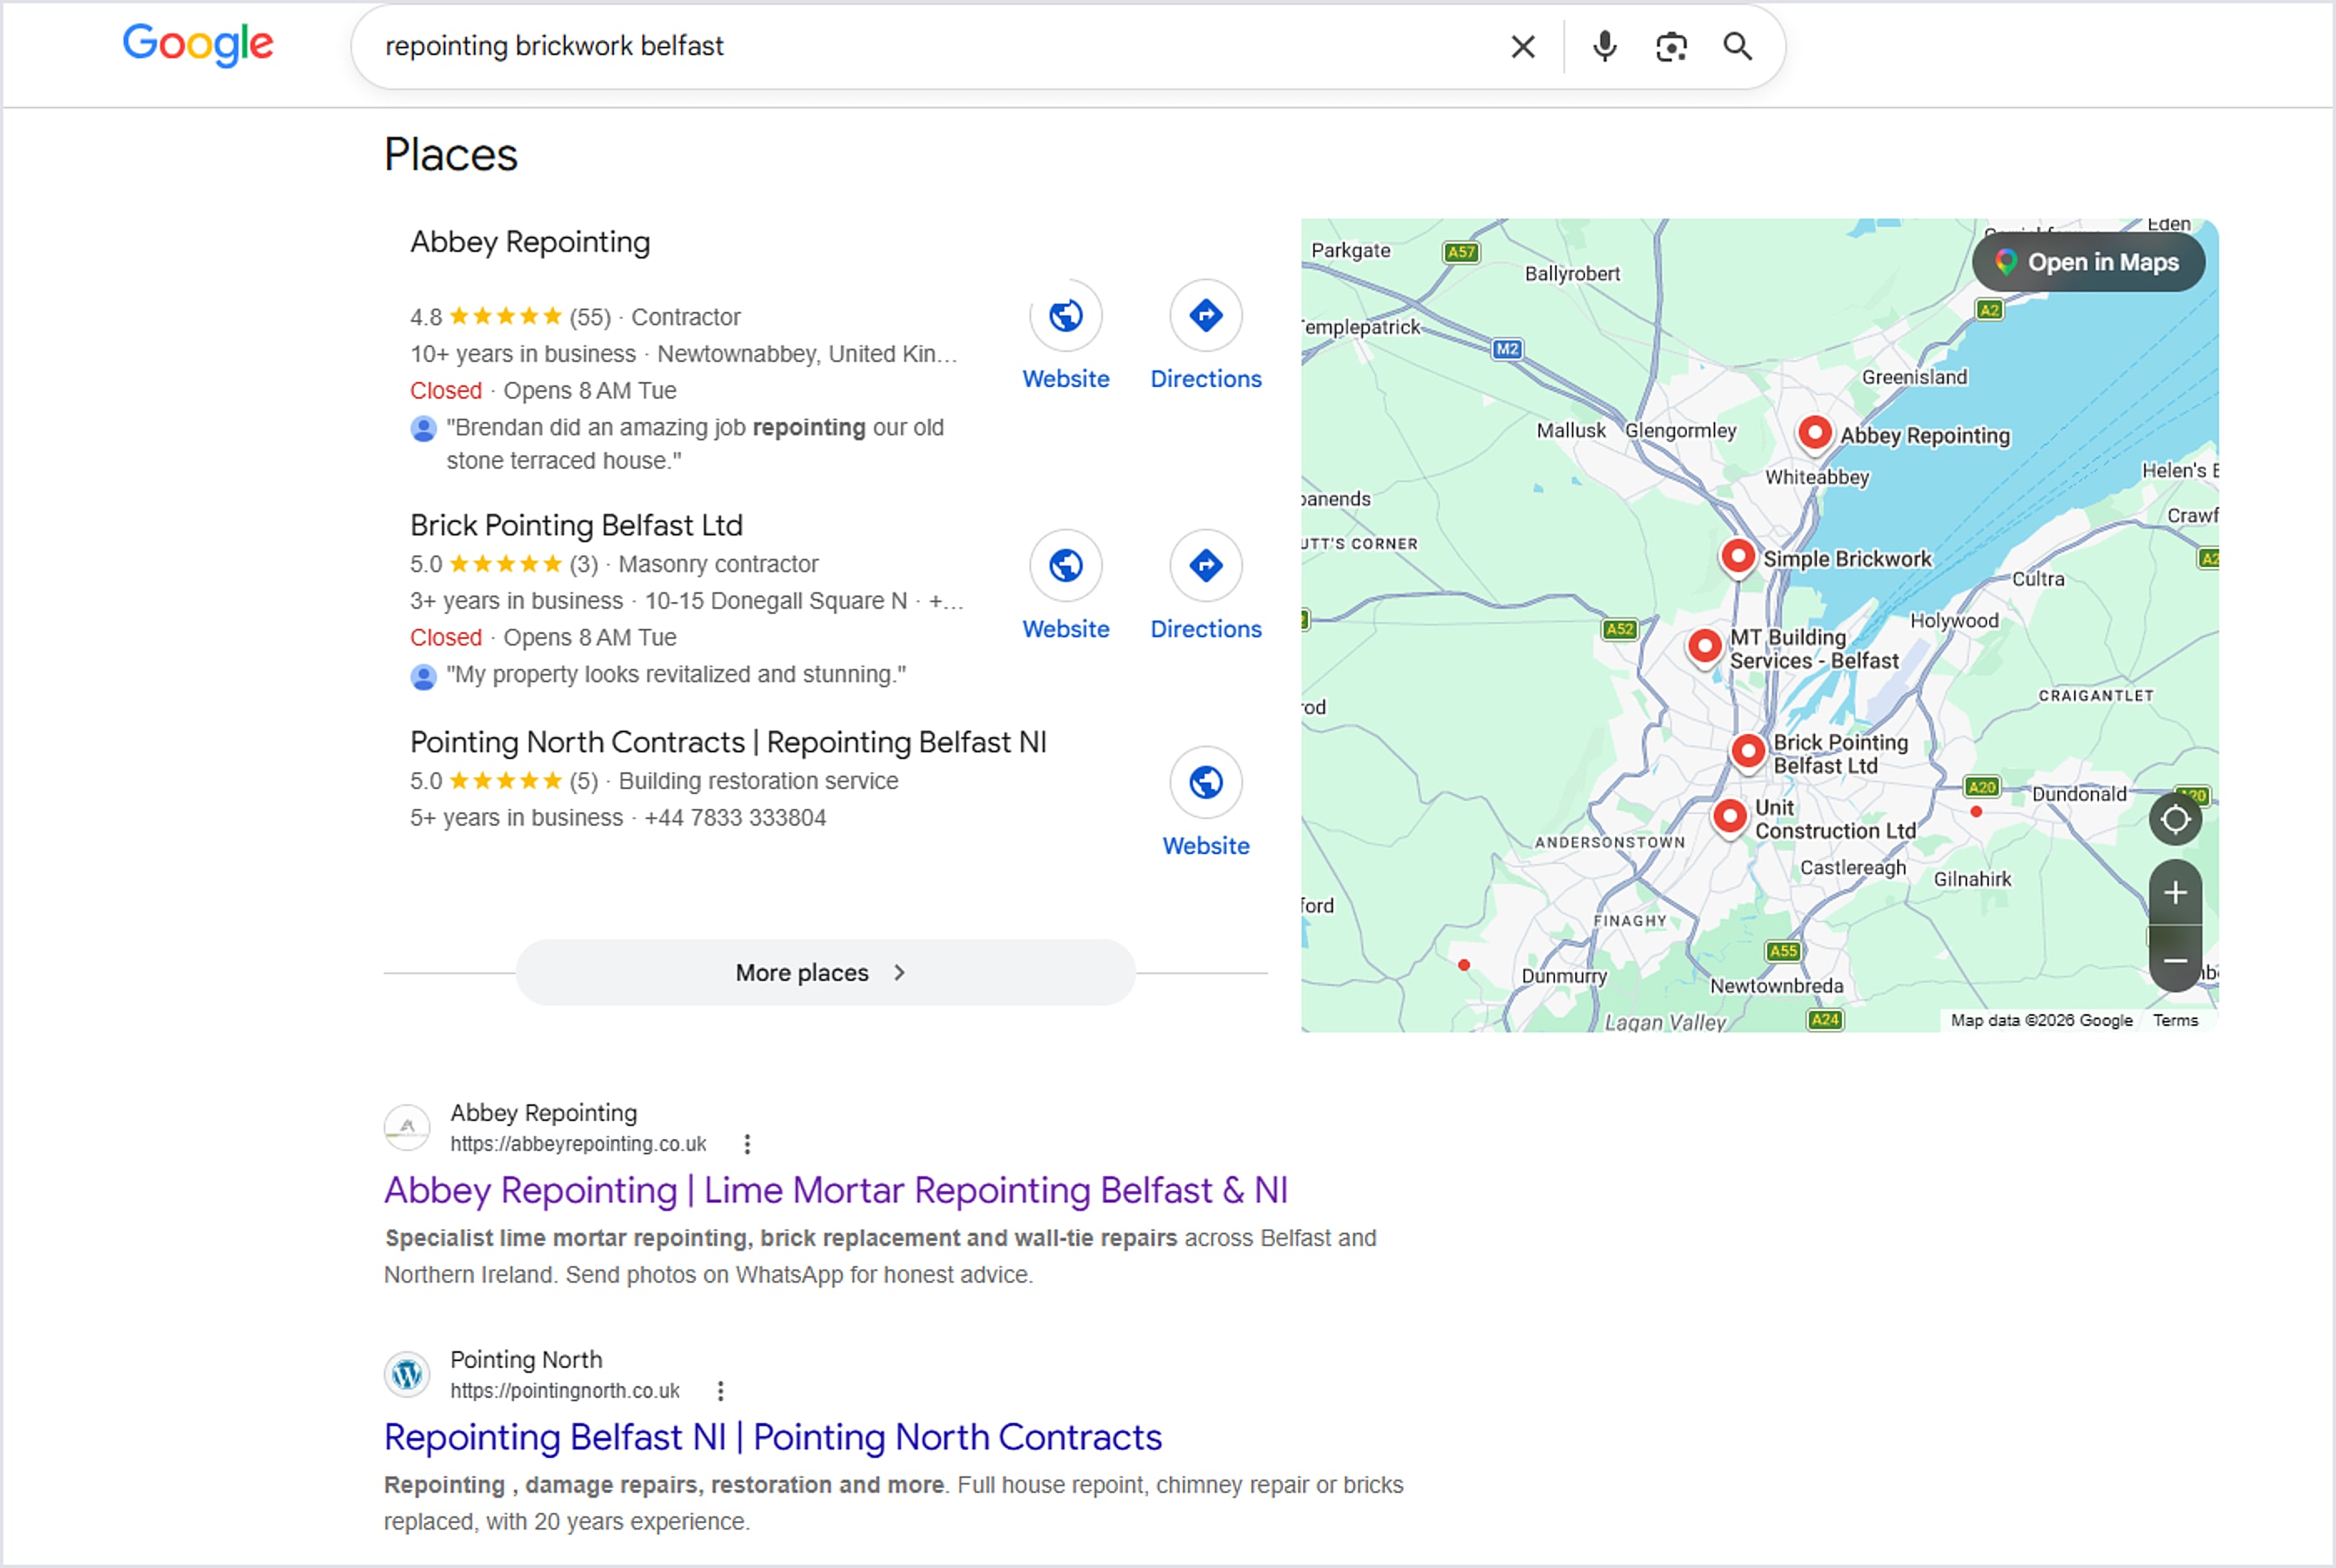Select Pointing North Contracts listing title
2336x1568 pixels.
coord(728,743)
